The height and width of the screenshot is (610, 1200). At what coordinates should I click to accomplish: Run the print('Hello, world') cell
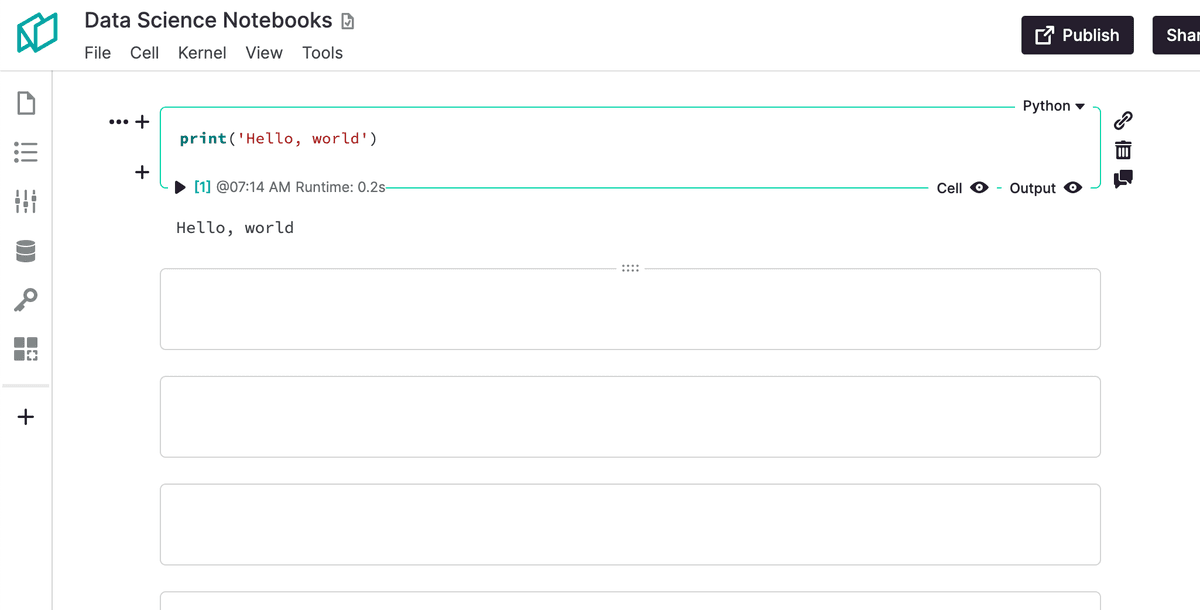(x=180, y=186)
